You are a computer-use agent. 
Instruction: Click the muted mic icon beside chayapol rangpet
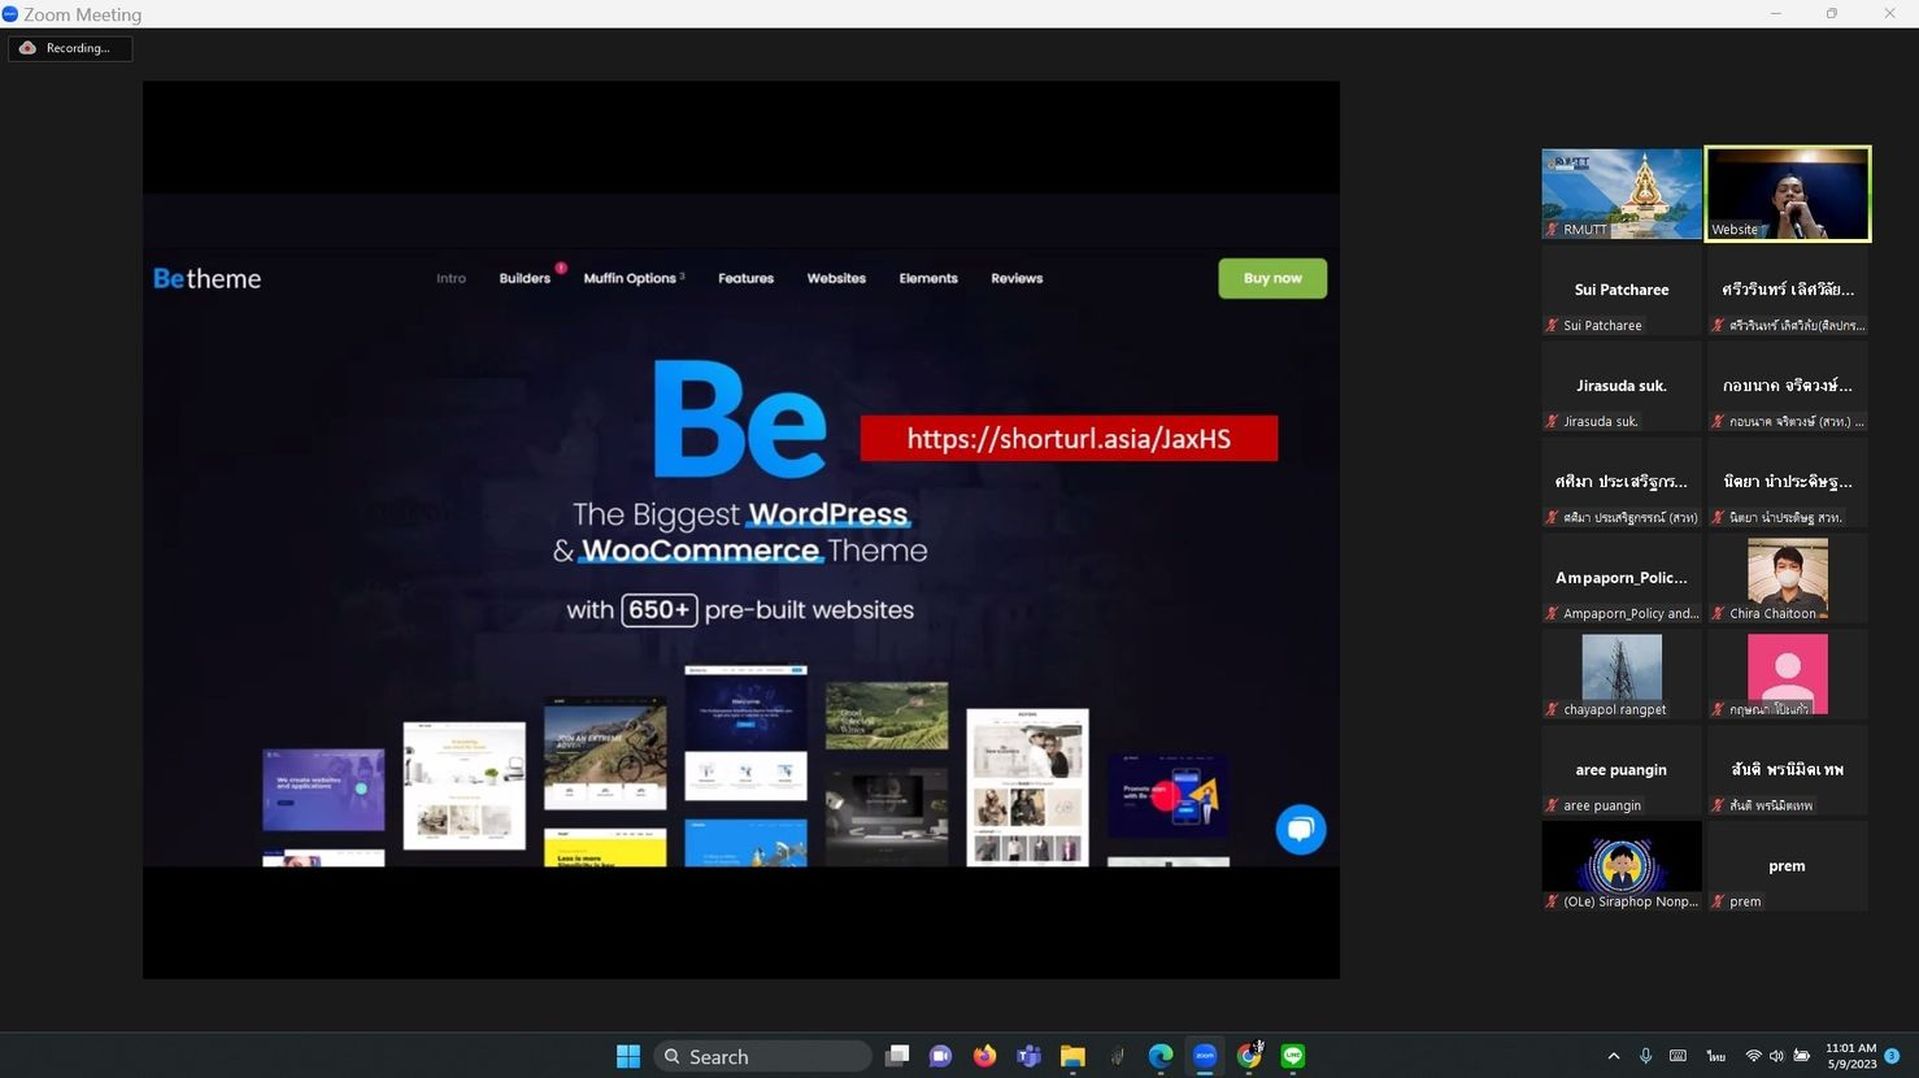[x=1552, y=709]
